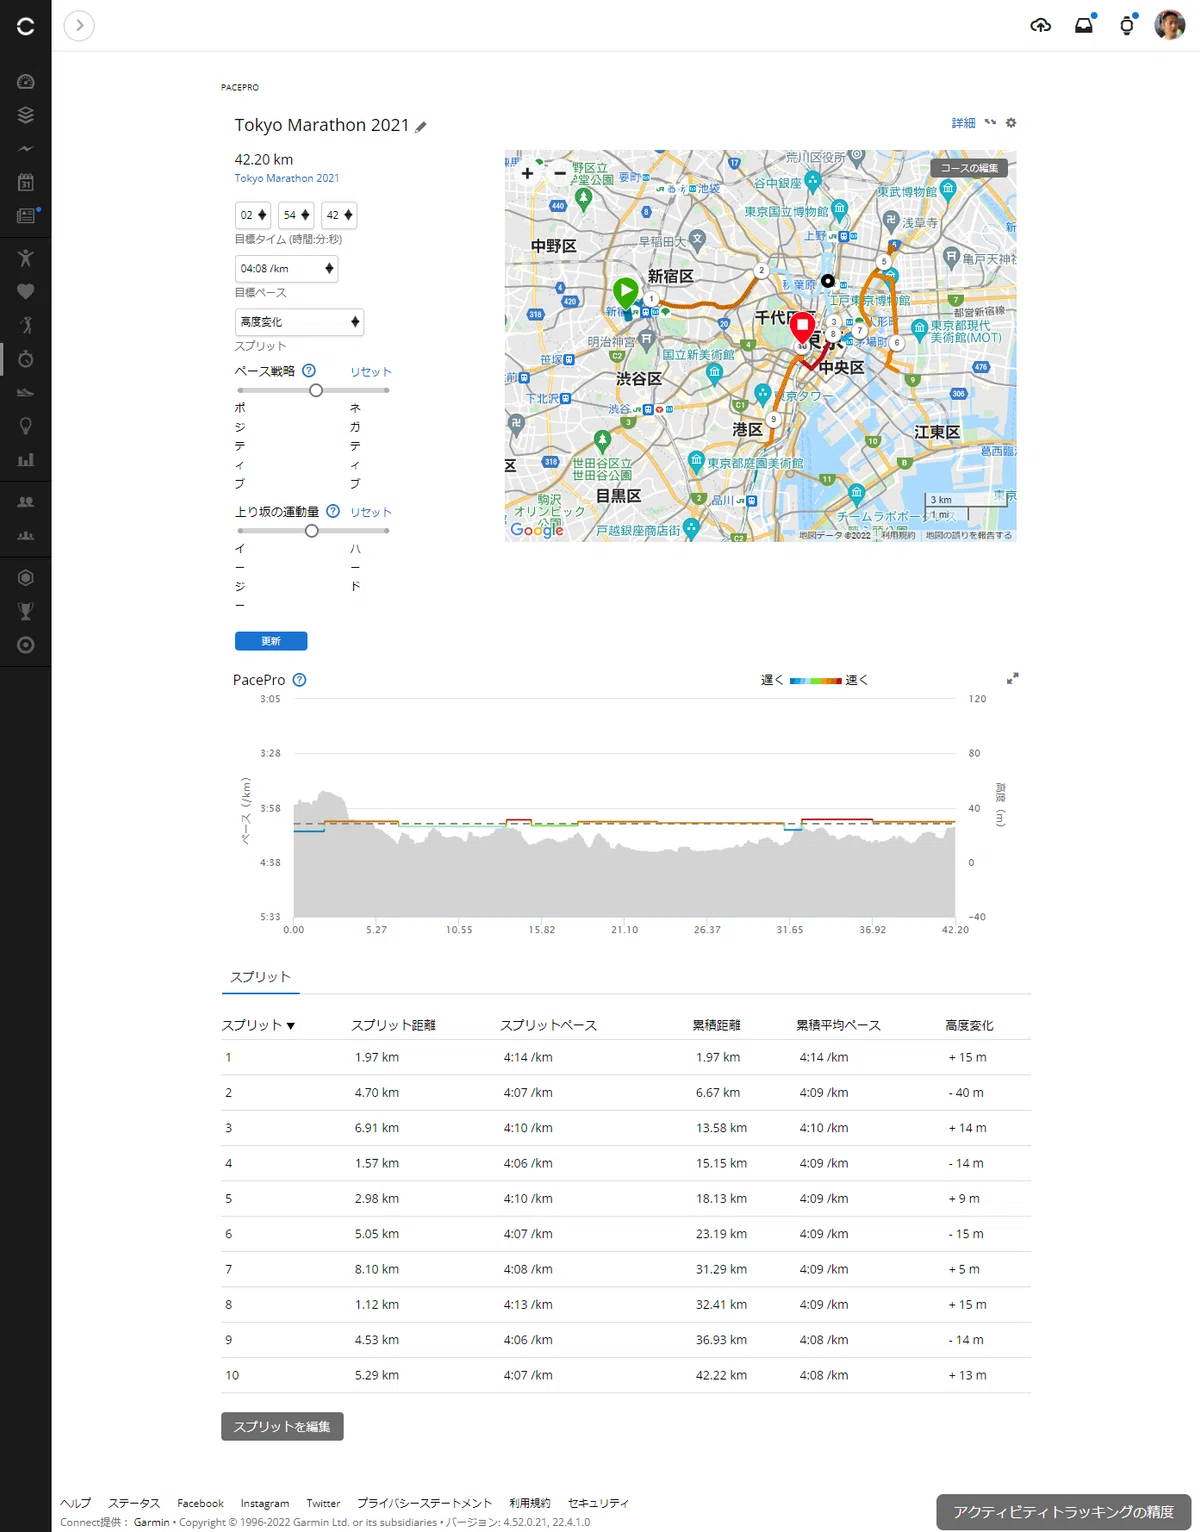Click the コースの編集 button on map
The width and height of the screenshot is (1200, 1532).
point(969,168)
